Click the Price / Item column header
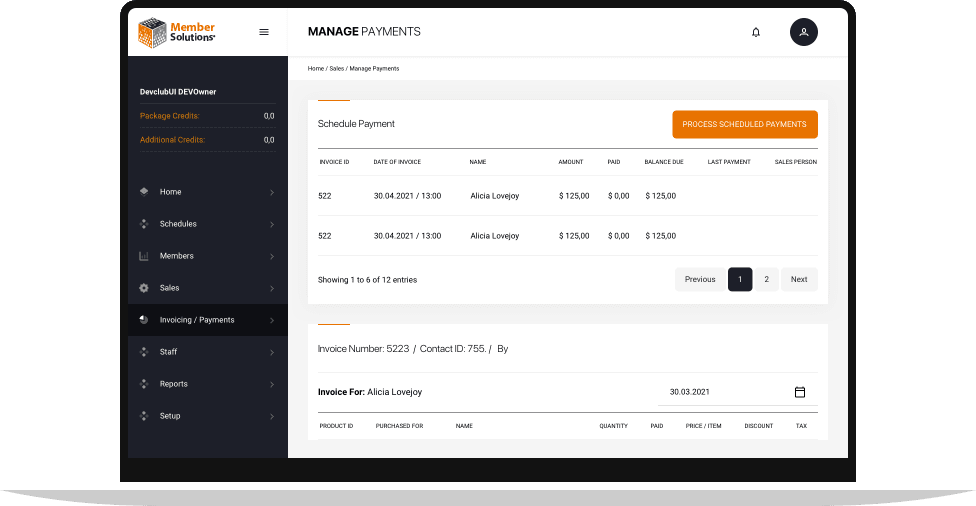 (703, 426)
